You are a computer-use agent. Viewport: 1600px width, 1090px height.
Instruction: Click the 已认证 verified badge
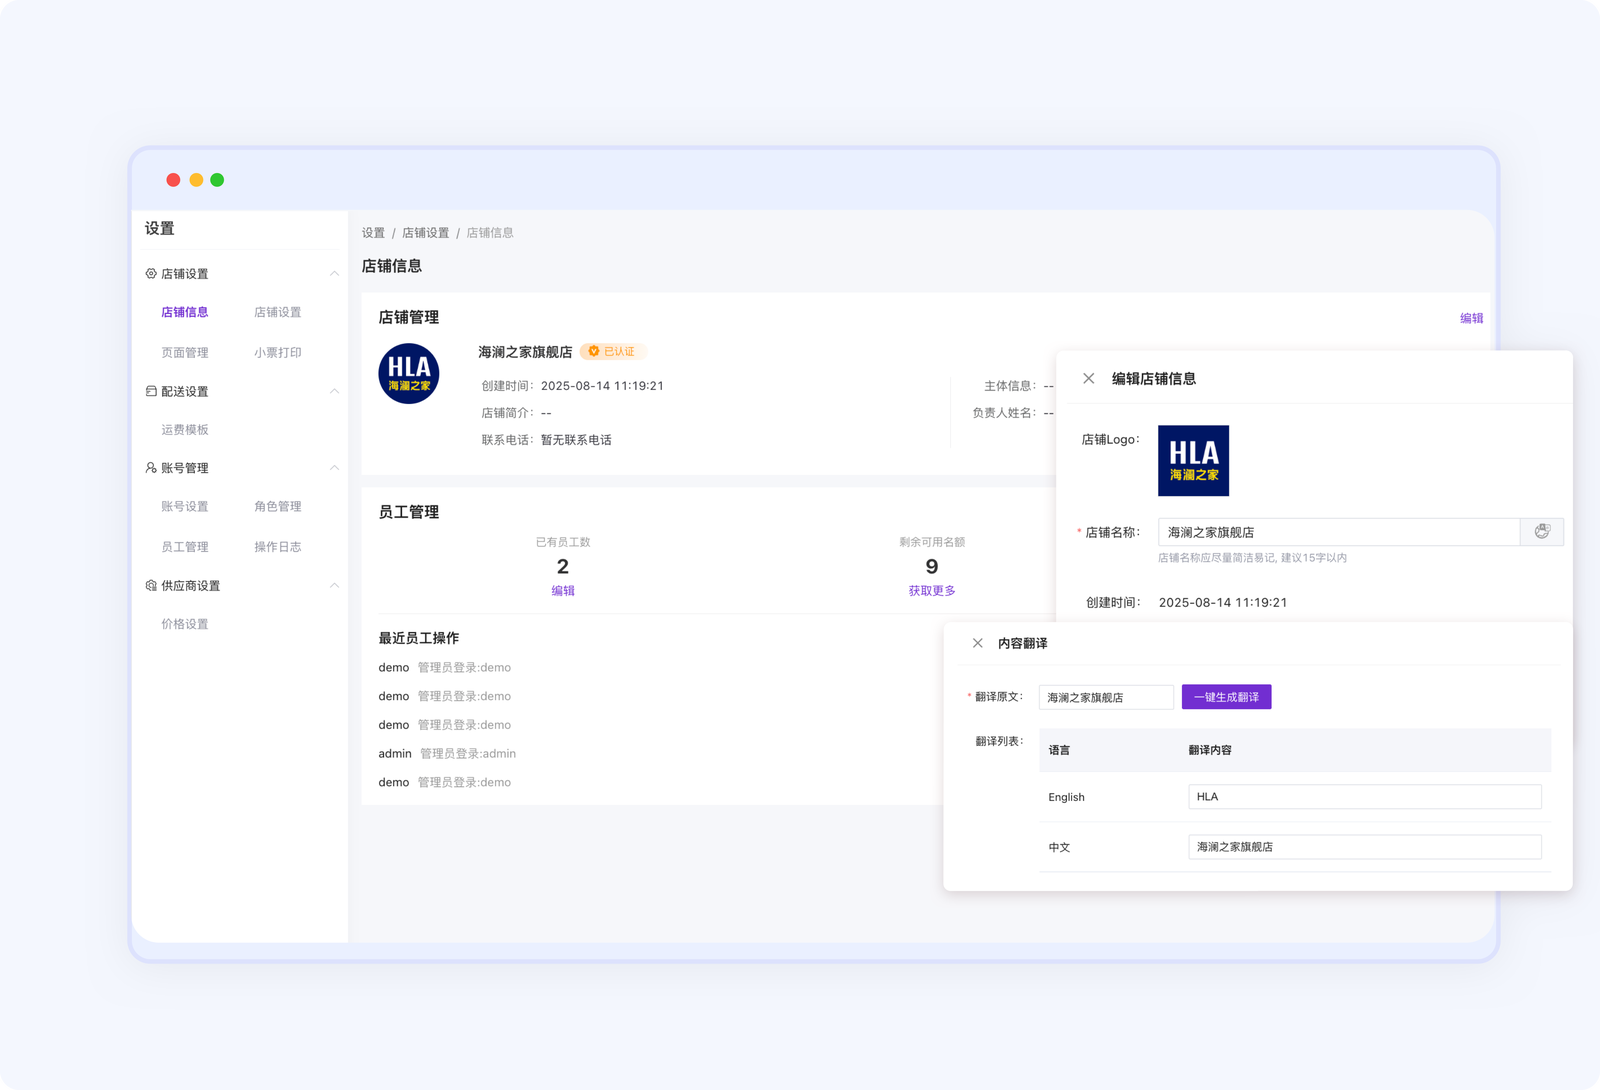tap(612, 352)
